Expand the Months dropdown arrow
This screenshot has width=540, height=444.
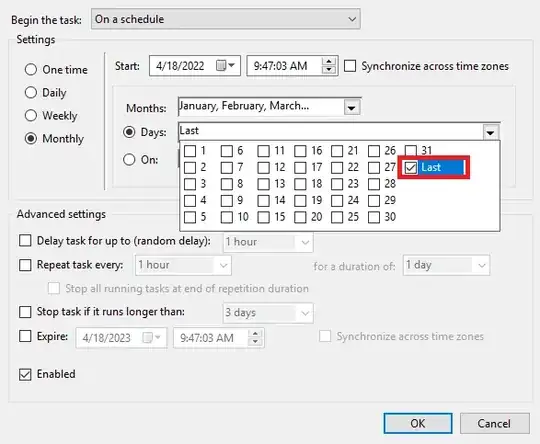click(352, 107)
